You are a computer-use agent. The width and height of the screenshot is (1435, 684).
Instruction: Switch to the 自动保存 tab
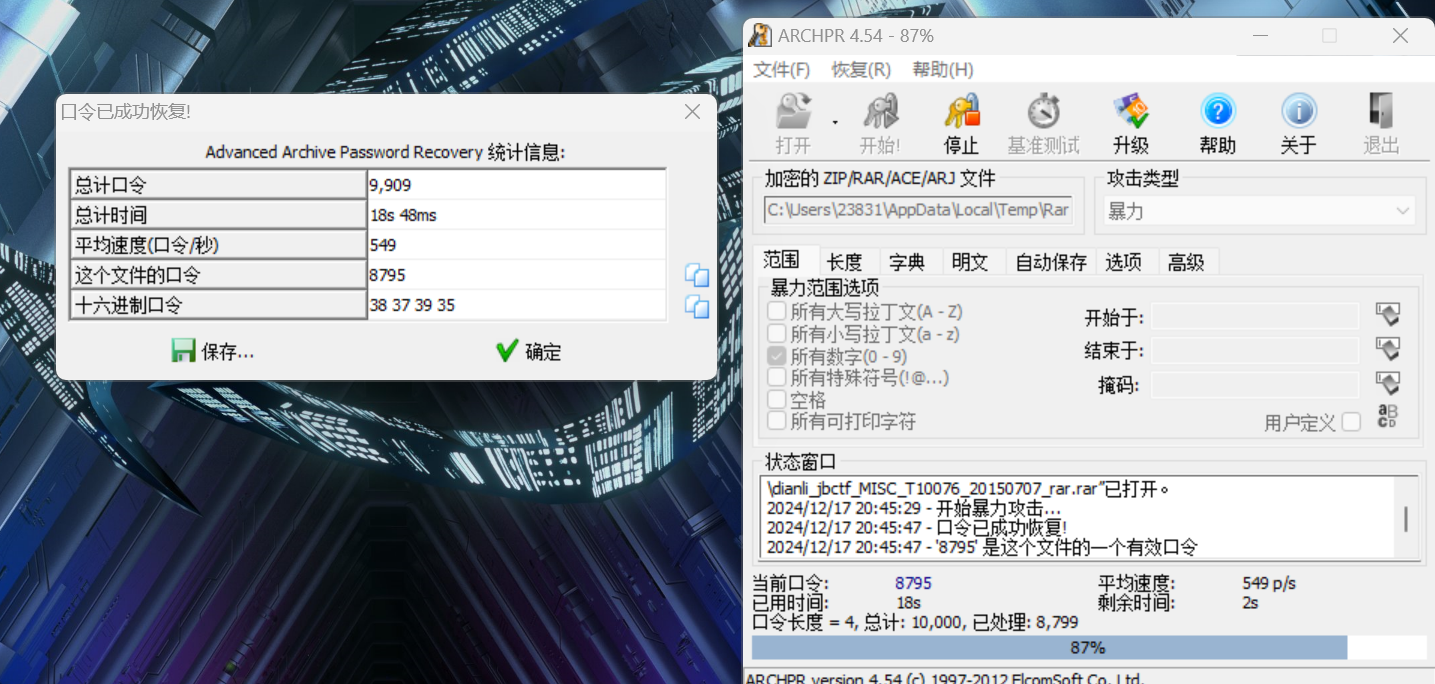[x=1051, y=262]
